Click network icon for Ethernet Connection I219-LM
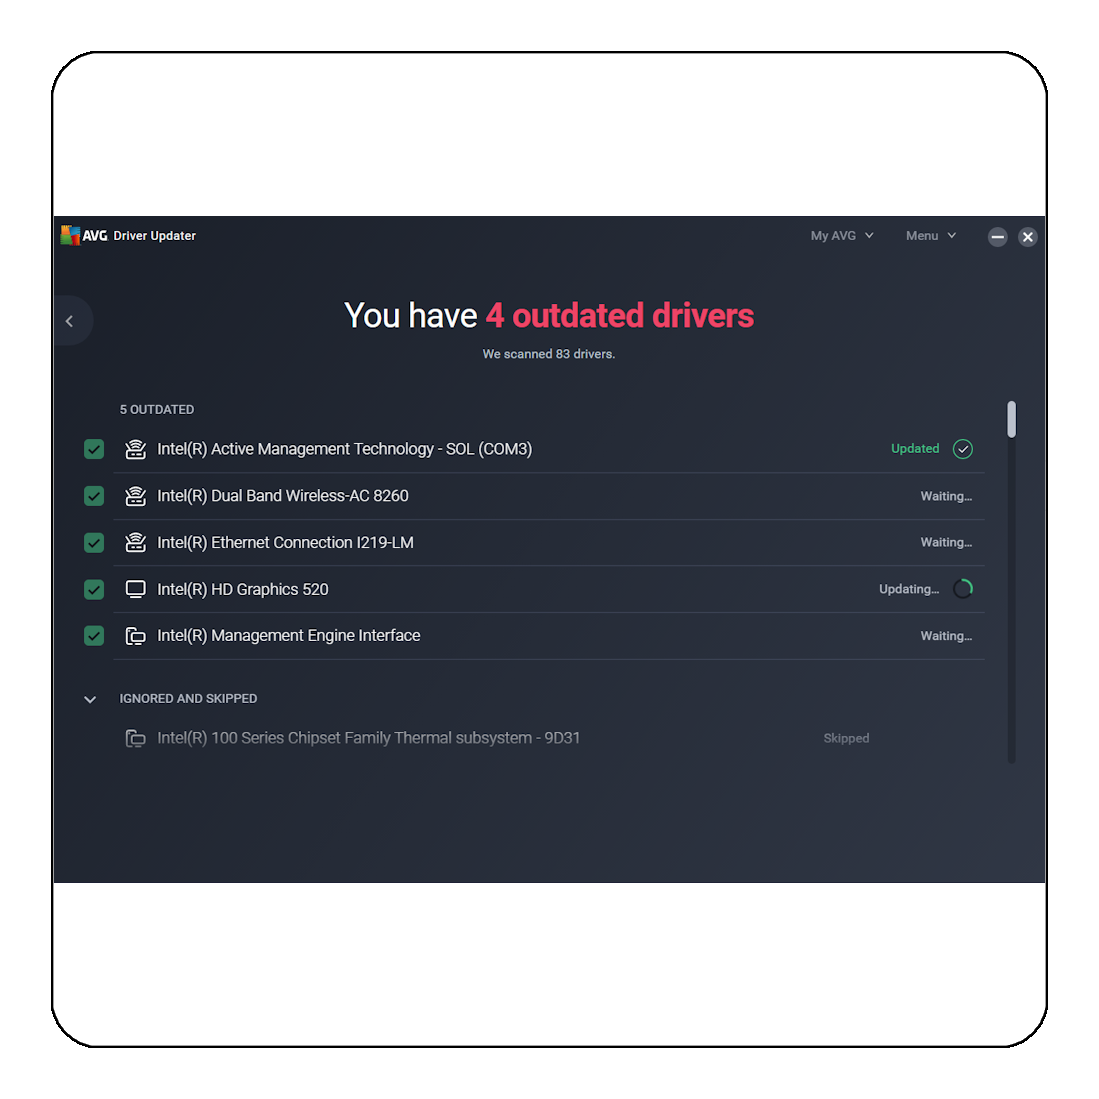The image size is (1099, 1099). tap(135, 542)
